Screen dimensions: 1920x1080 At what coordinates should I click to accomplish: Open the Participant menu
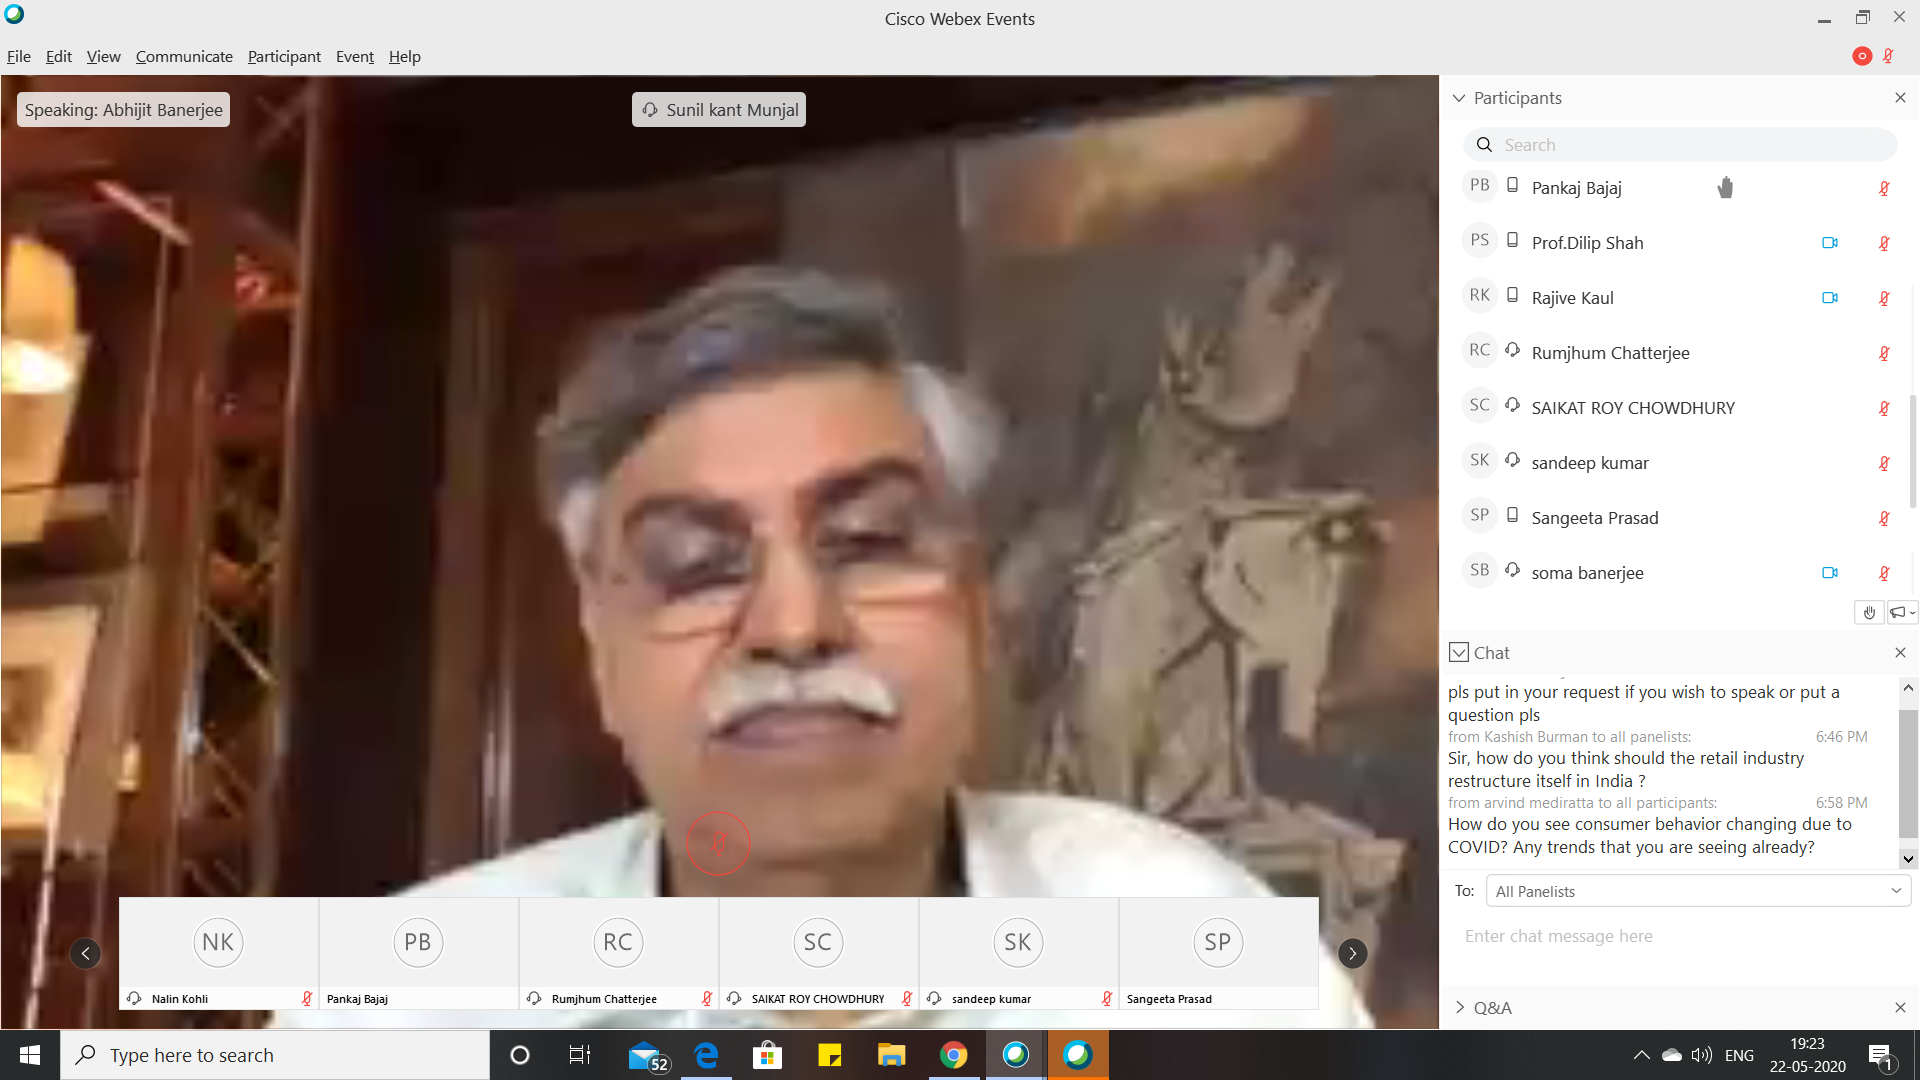click(284, 57)
